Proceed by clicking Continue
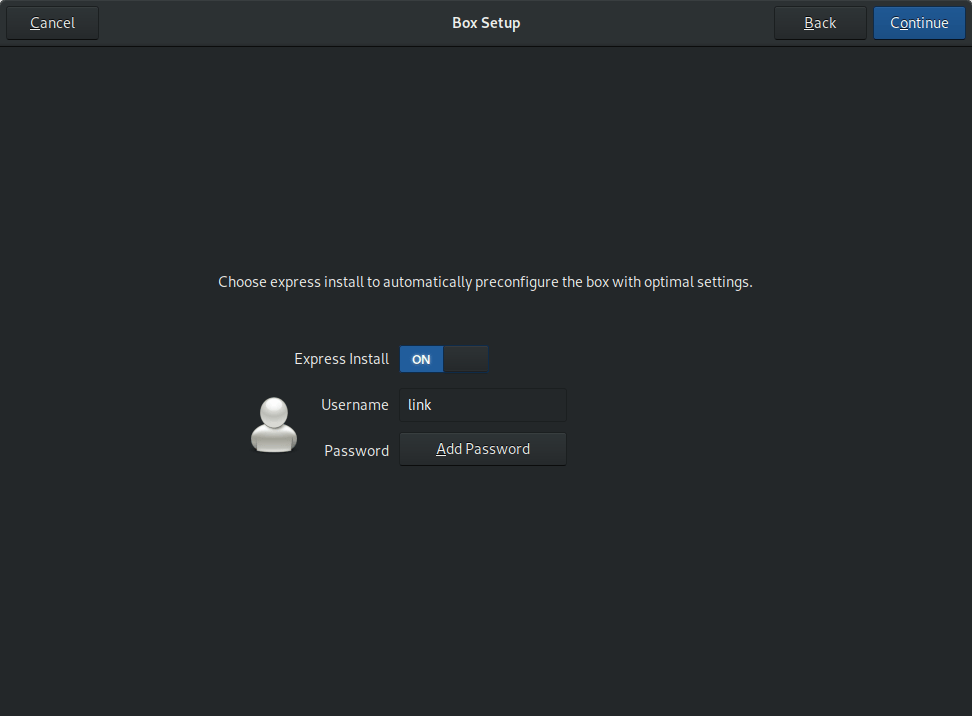This screenshot has height=716, width=972. (919, 23)
